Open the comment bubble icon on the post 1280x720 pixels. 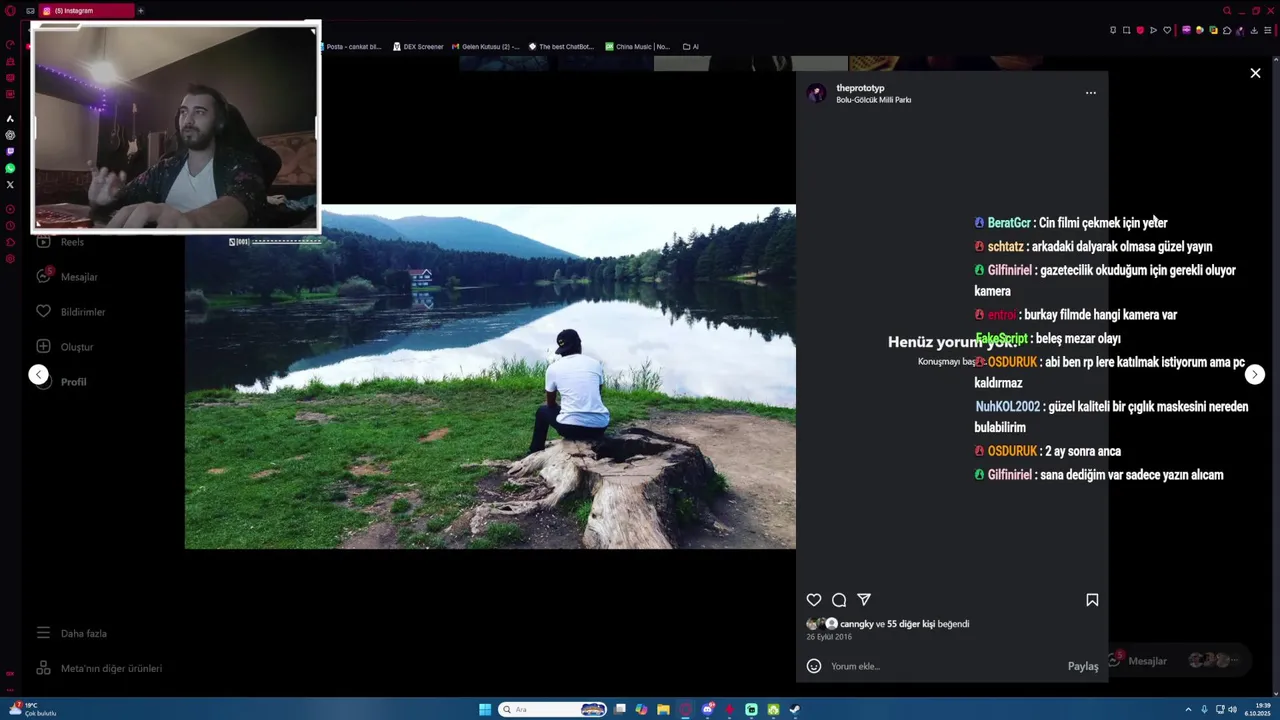click(x=839, y=600)
